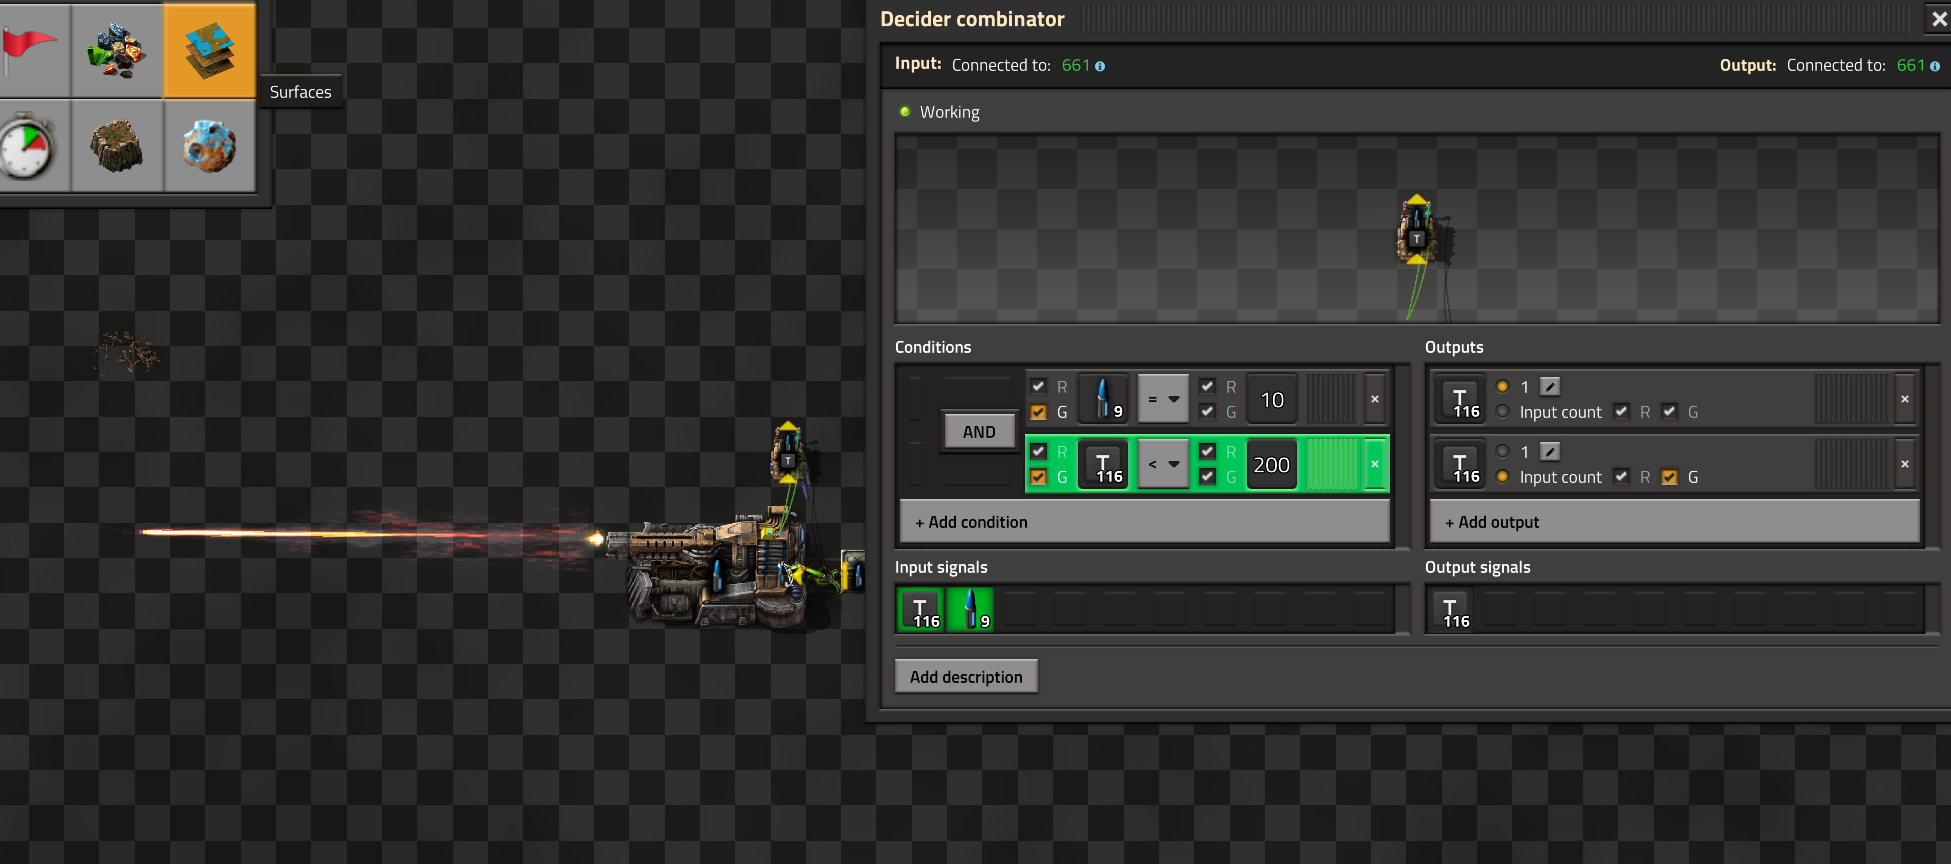The width and height of the screenshot is (1951, 864).
Task: Toggle the AND logic operator button
Action: coord(979,432)
